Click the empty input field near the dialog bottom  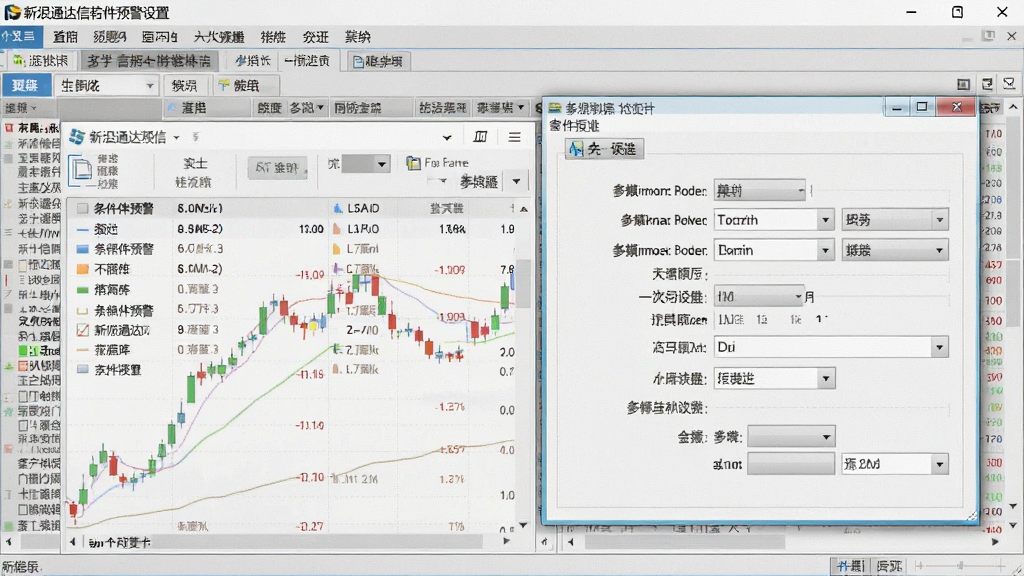pos(791,464)
